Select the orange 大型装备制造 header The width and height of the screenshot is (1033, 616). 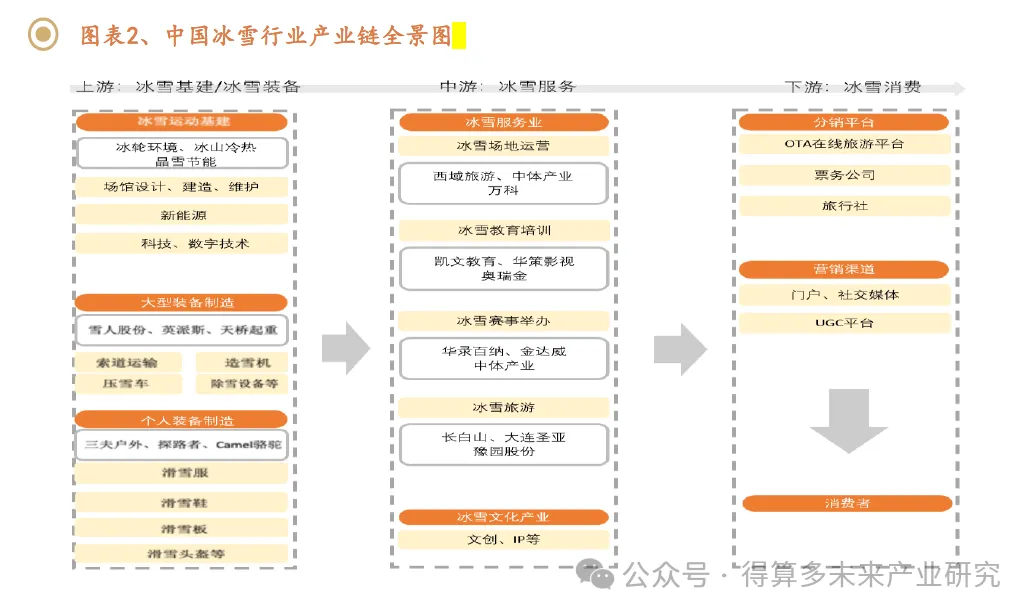coord(182,302)
